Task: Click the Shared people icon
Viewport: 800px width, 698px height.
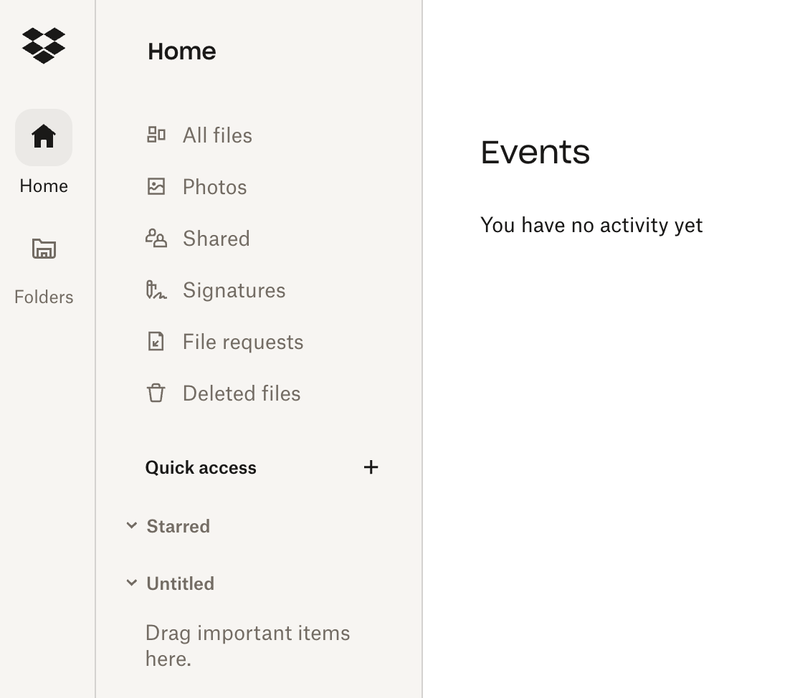Action: (156, 238)
